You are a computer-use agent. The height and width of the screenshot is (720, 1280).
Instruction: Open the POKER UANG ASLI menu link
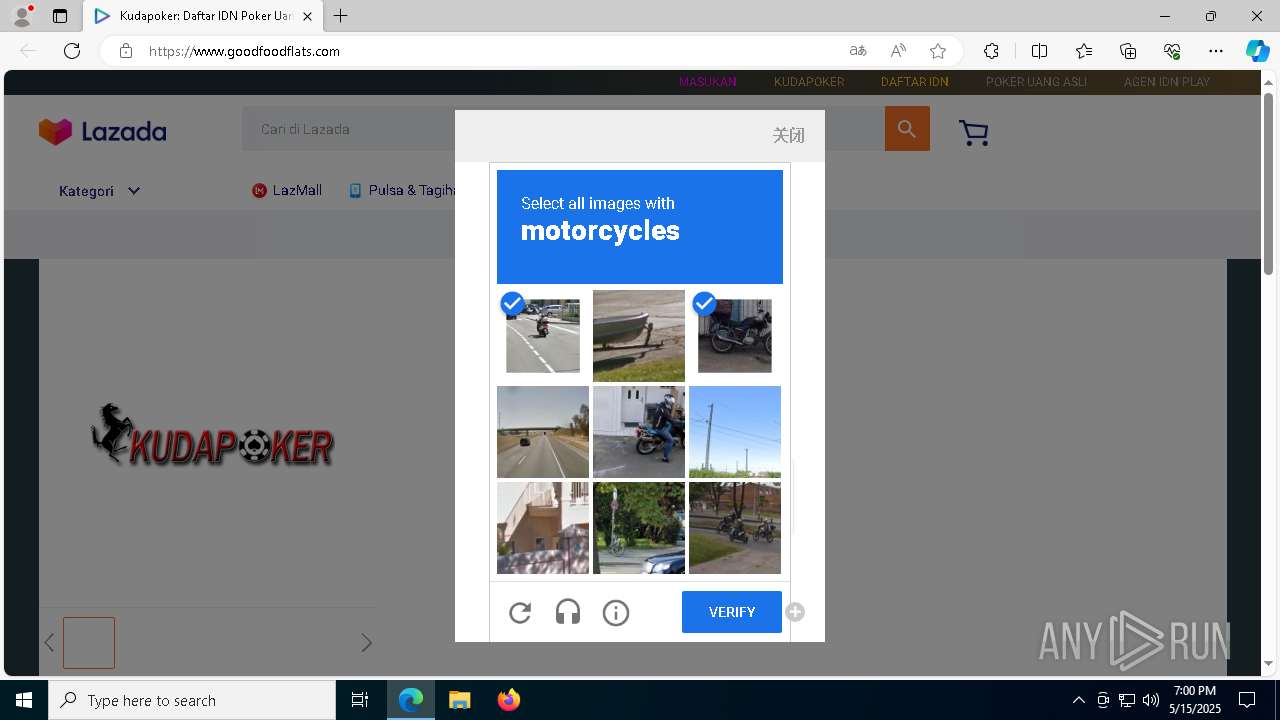[x=1036, y=82]
